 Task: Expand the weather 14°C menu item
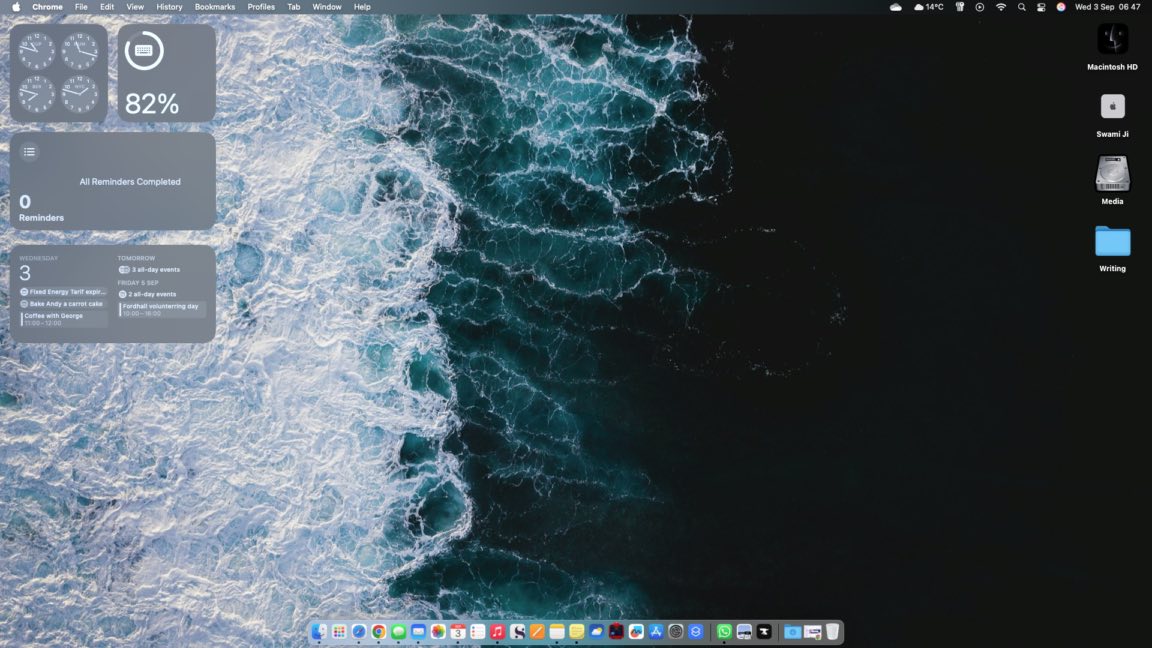tap(928, 7)
